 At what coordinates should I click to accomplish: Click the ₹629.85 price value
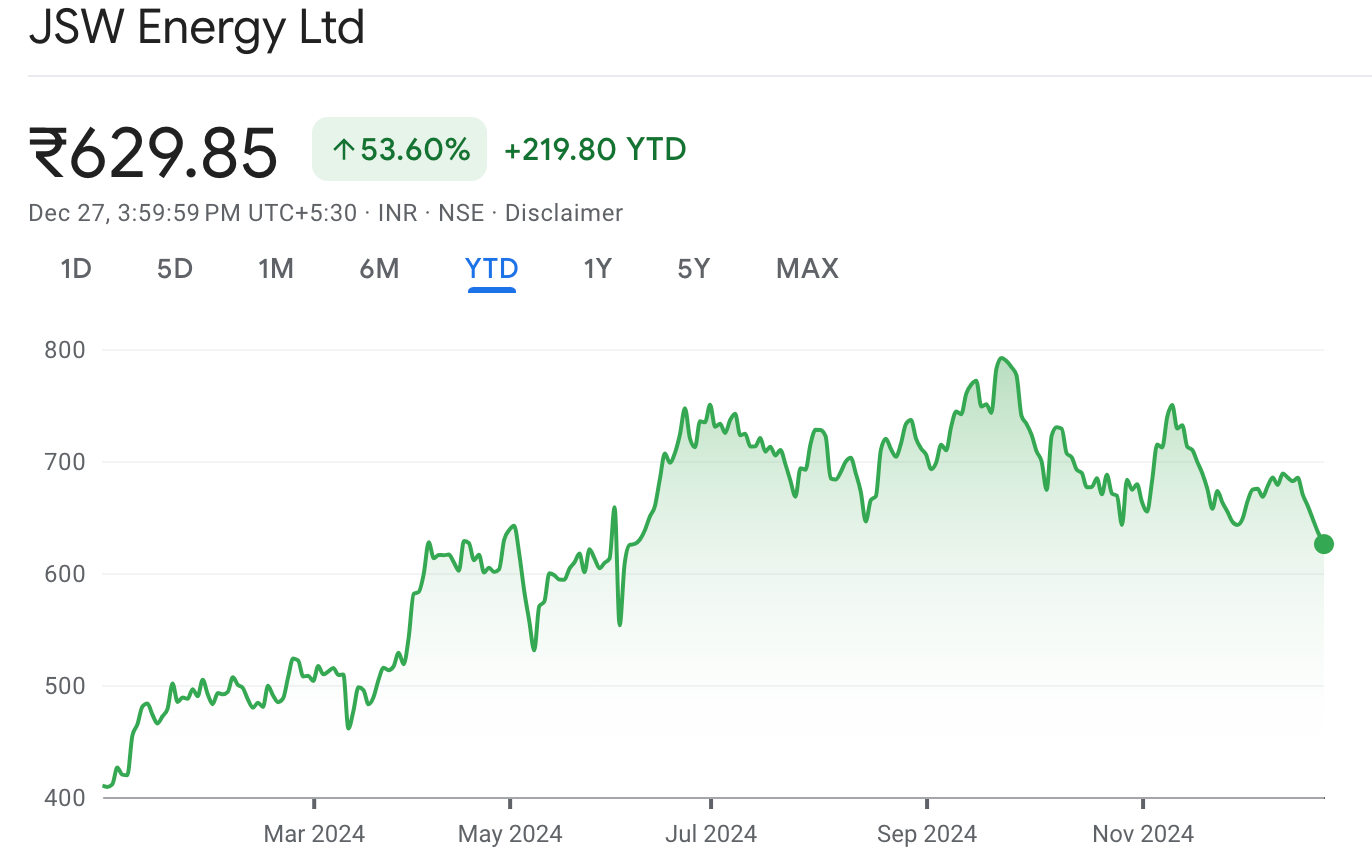point(153,152)
